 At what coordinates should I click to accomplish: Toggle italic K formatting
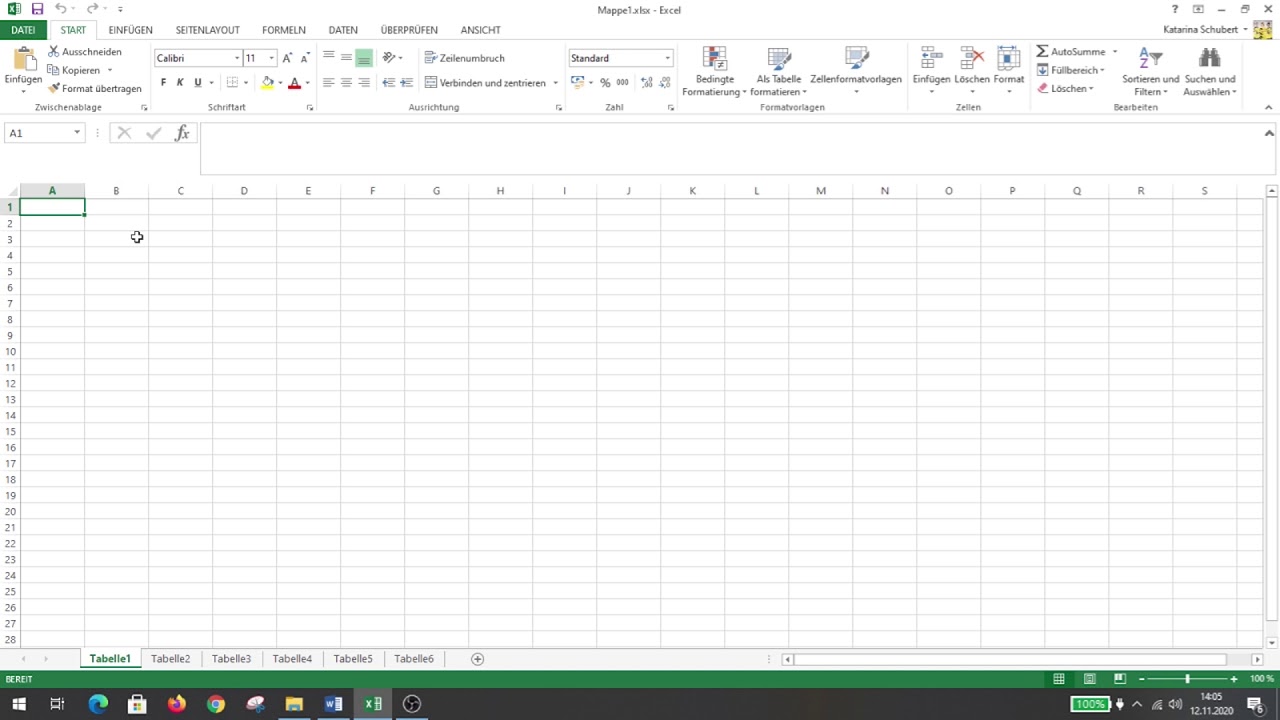(180, 83)
